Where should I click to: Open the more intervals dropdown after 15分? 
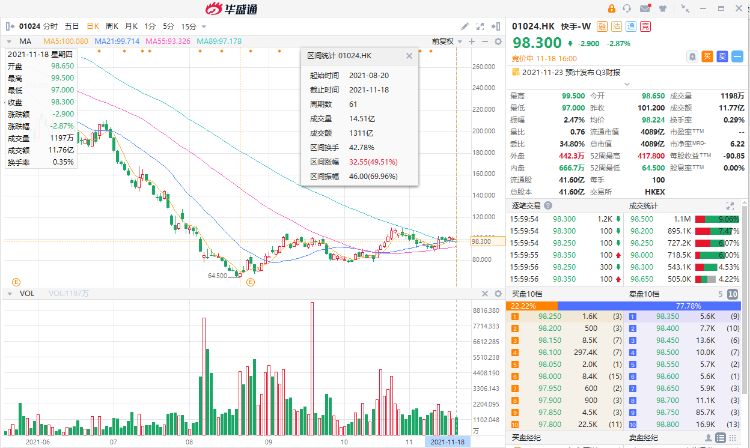tap(204, 27)
